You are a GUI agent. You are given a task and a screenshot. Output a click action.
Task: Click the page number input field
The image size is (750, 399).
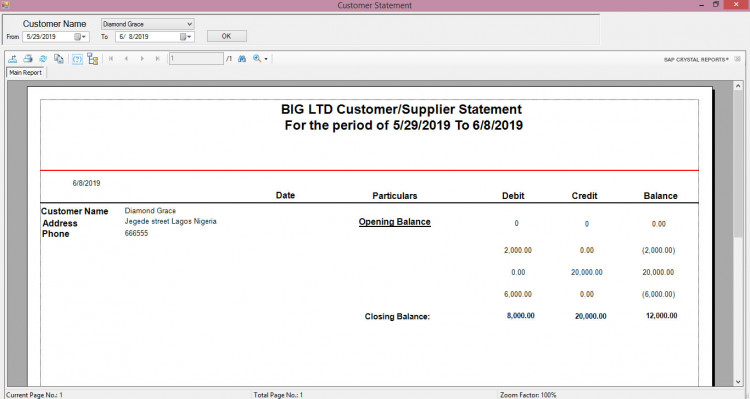(196, 59)
